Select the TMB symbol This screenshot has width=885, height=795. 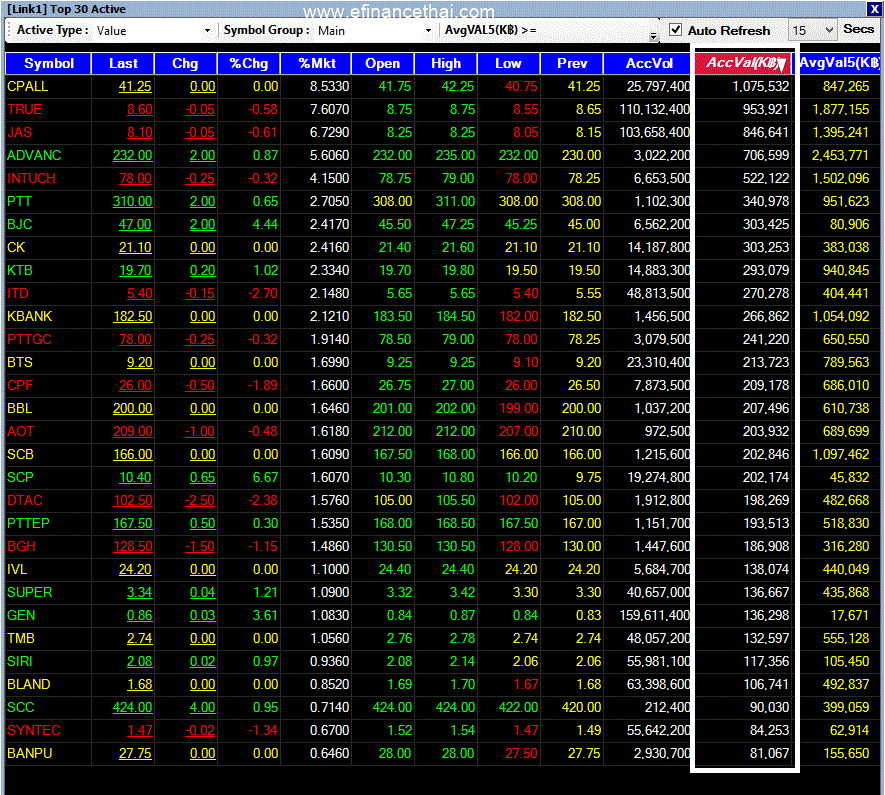[21, 638]
